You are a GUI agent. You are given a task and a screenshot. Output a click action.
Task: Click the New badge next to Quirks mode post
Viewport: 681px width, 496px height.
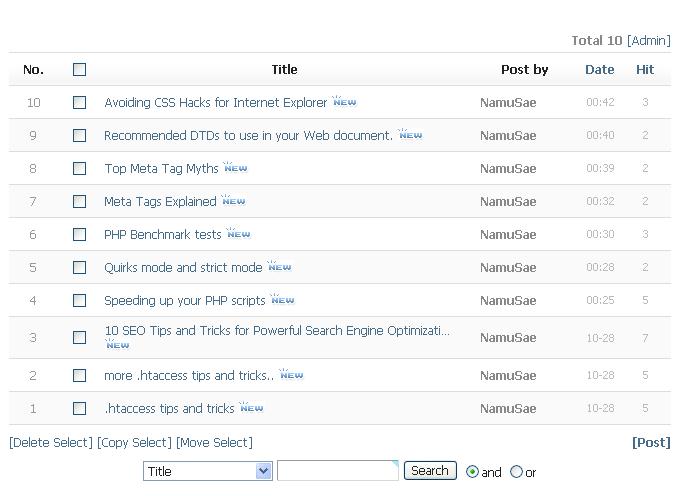coord(279,267)
